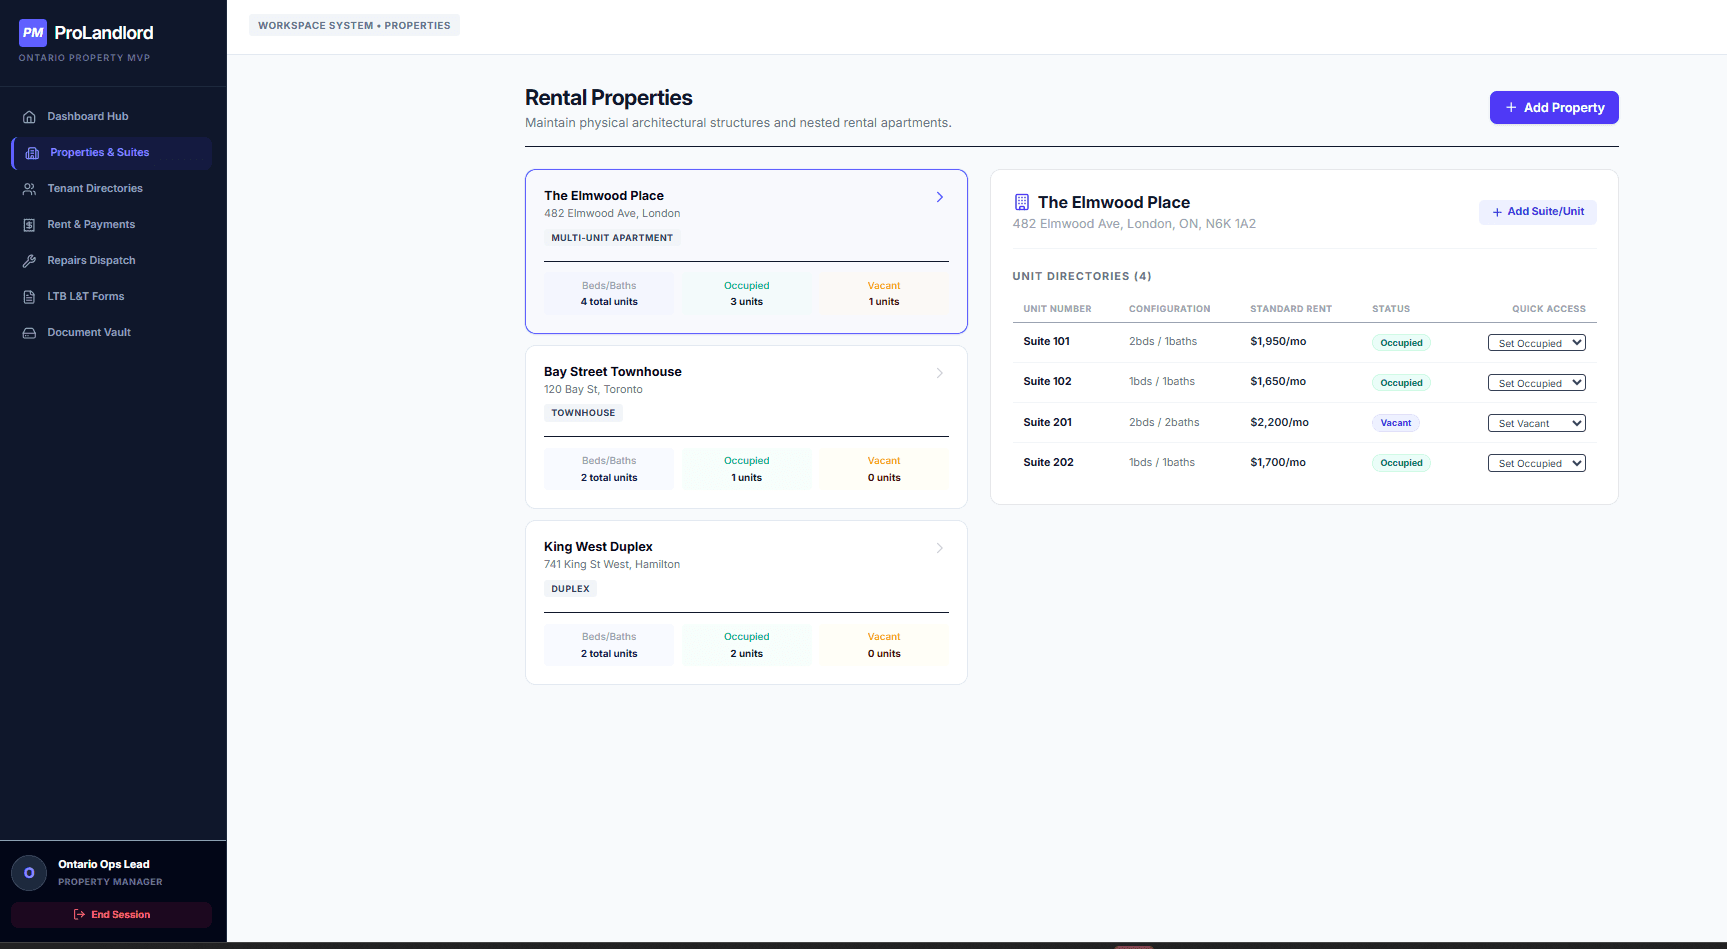Click the Add Property button
The width and height of the screenshot is (1727, 949).
pos(1554,108)
